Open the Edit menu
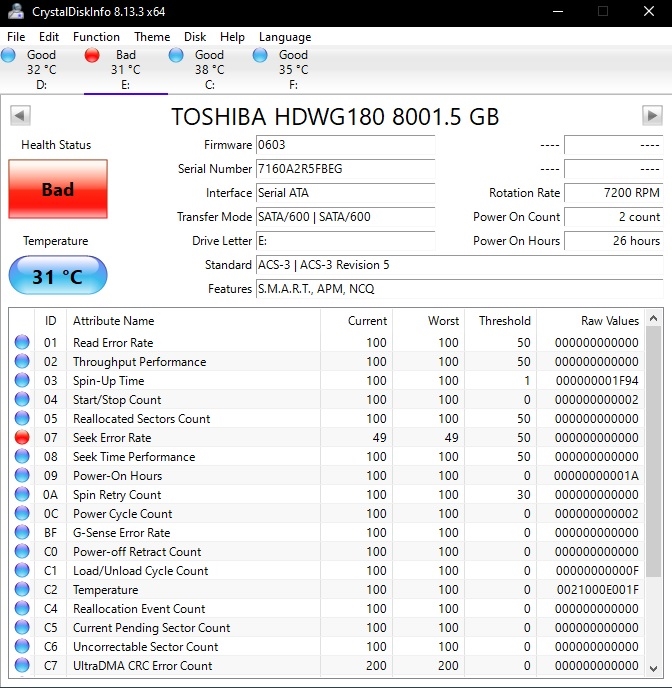The width and height of the screenshot is (672, 688). [49, 37]
